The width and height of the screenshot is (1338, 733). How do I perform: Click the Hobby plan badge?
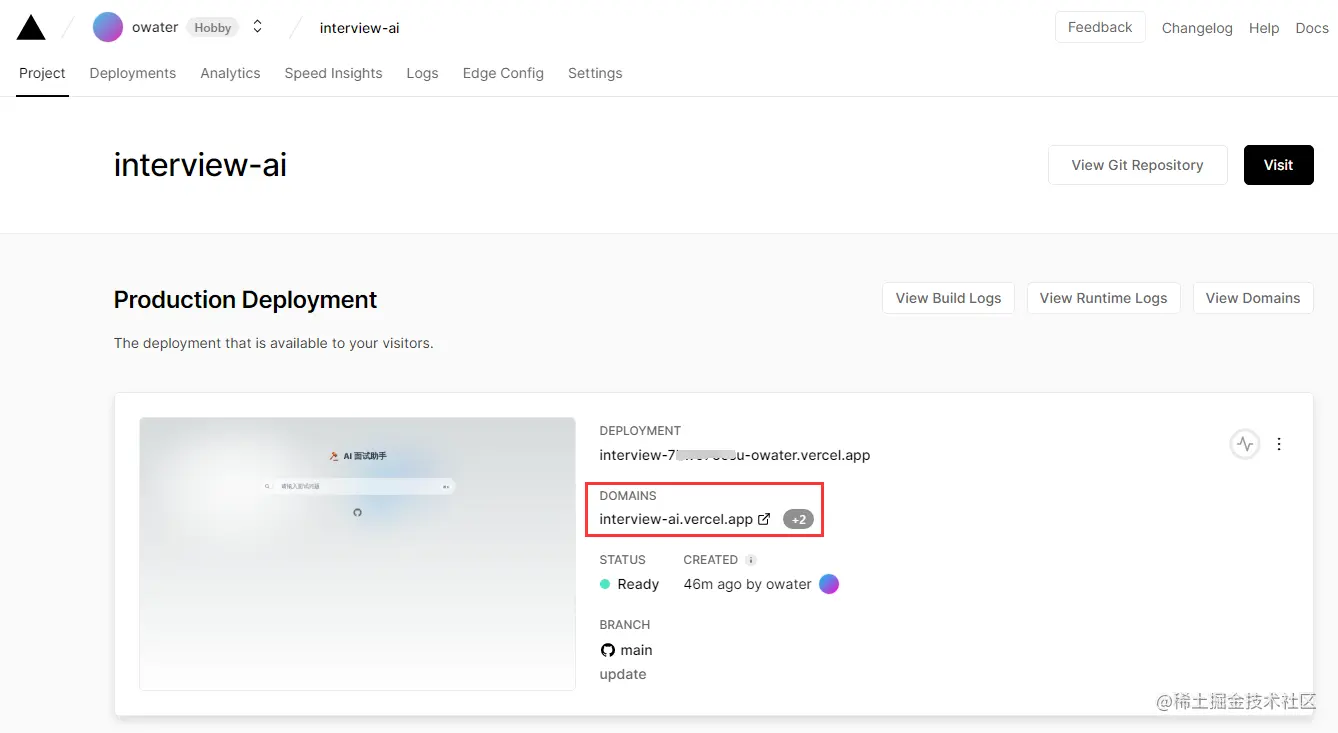(213, 28)
